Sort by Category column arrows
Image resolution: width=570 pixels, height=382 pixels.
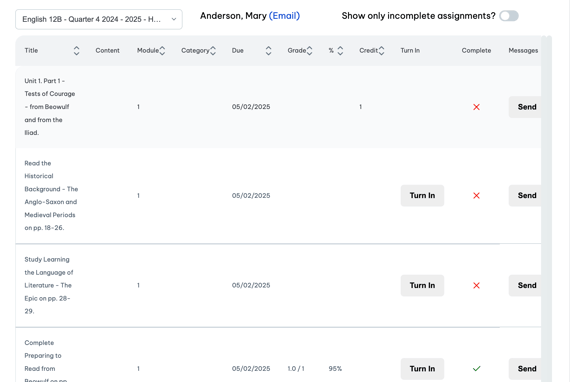213,51
